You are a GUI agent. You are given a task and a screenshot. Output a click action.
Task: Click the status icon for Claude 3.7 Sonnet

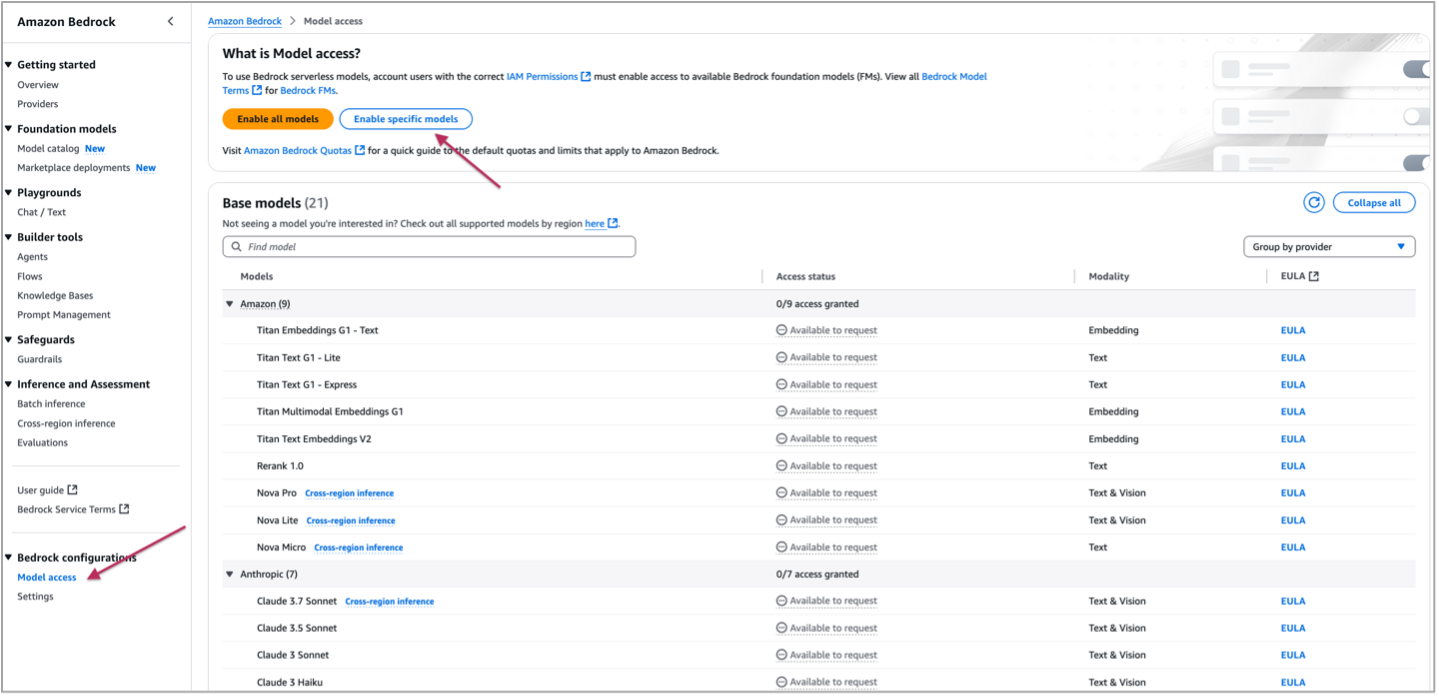pyautogui.click(x=782, y=601)
